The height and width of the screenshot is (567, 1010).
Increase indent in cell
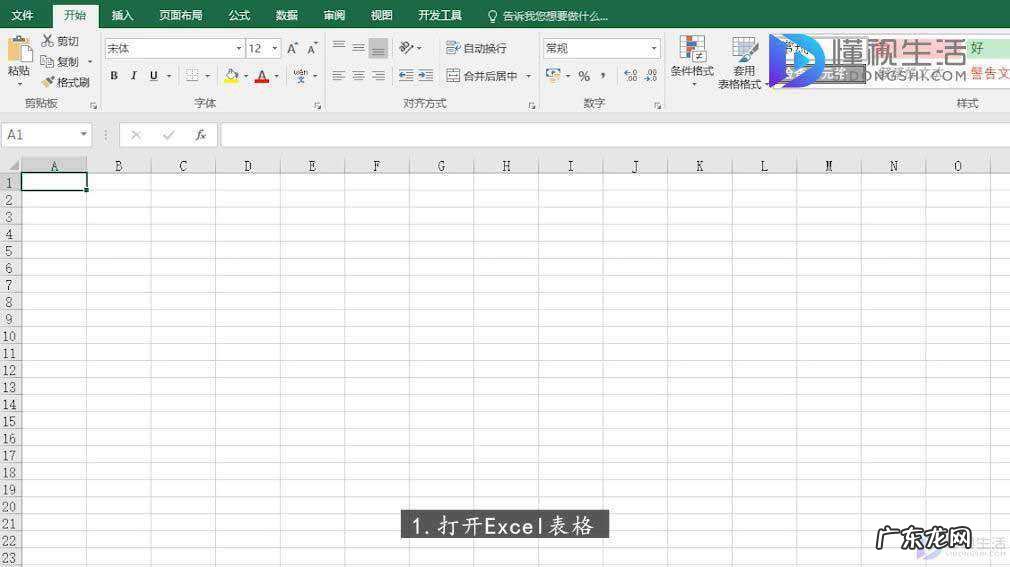[425, 76]
